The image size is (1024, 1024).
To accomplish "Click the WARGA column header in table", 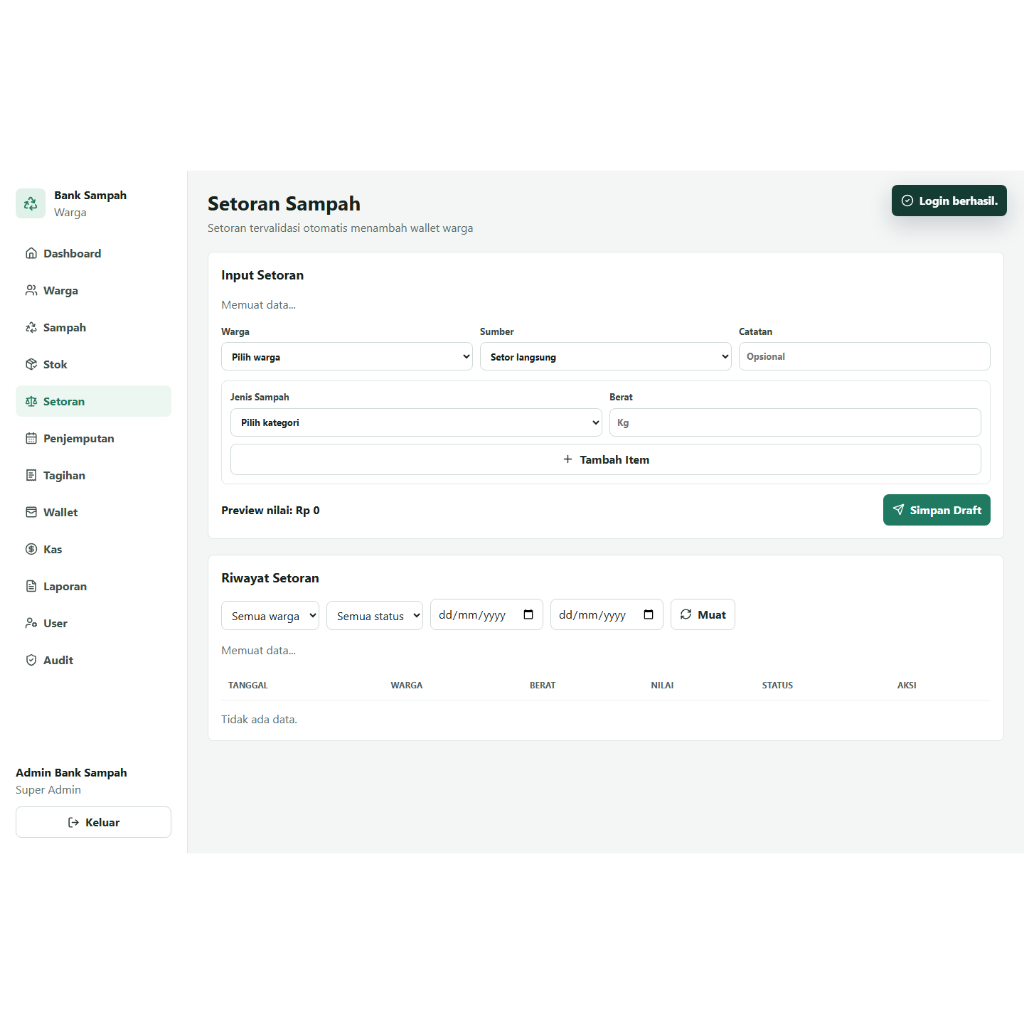I will click(x=406, y=685).
